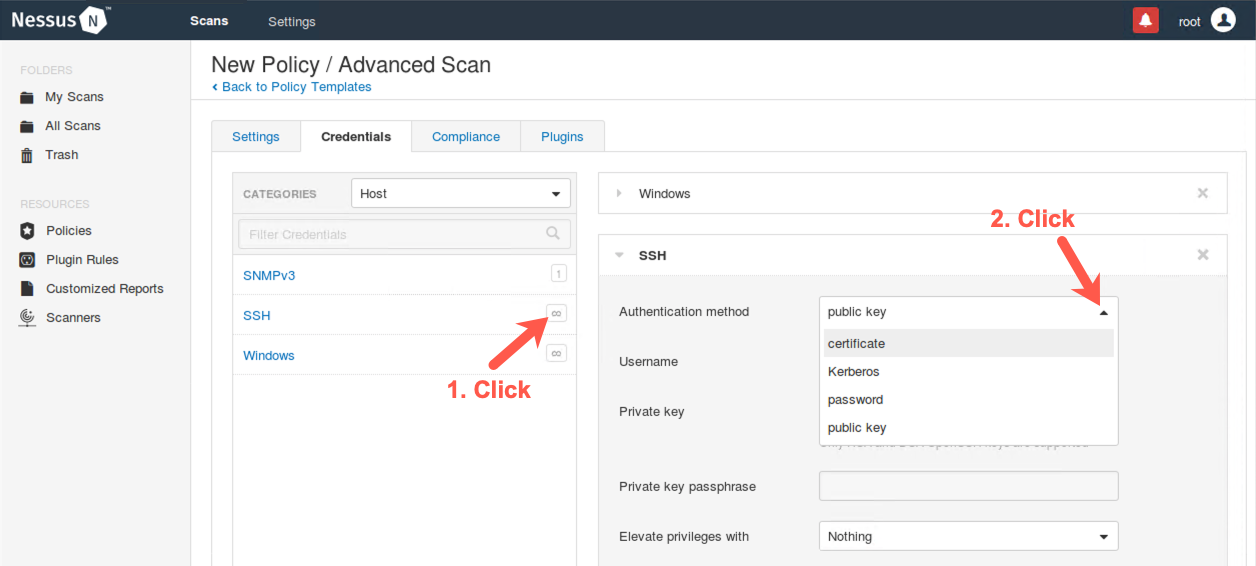Screen dimensions: 1256x566
Task: Click the Authentication method label
Action: (684, 311)
